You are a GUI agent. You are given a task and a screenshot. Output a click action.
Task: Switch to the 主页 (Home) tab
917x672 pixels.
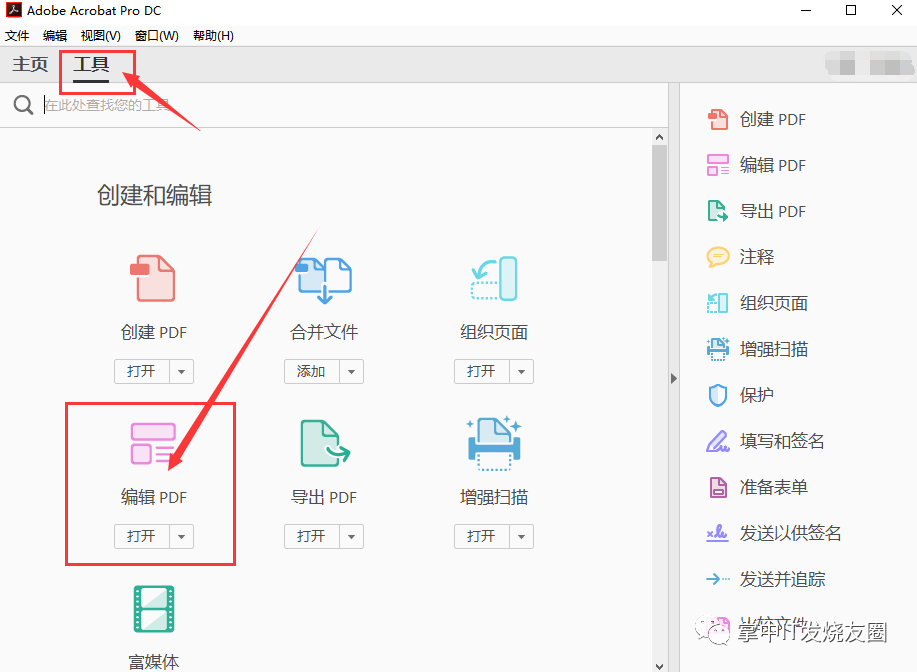(x=30, y=65)
